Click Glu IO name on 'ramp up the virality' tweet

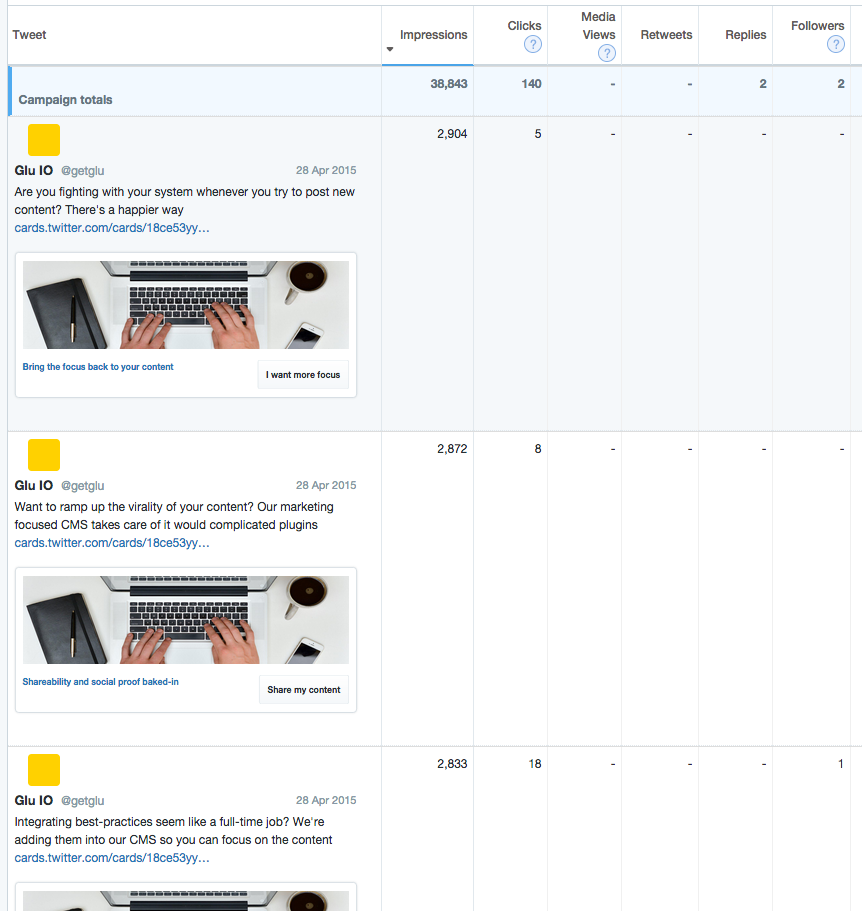pyautogui.click(x=34, y=485)
